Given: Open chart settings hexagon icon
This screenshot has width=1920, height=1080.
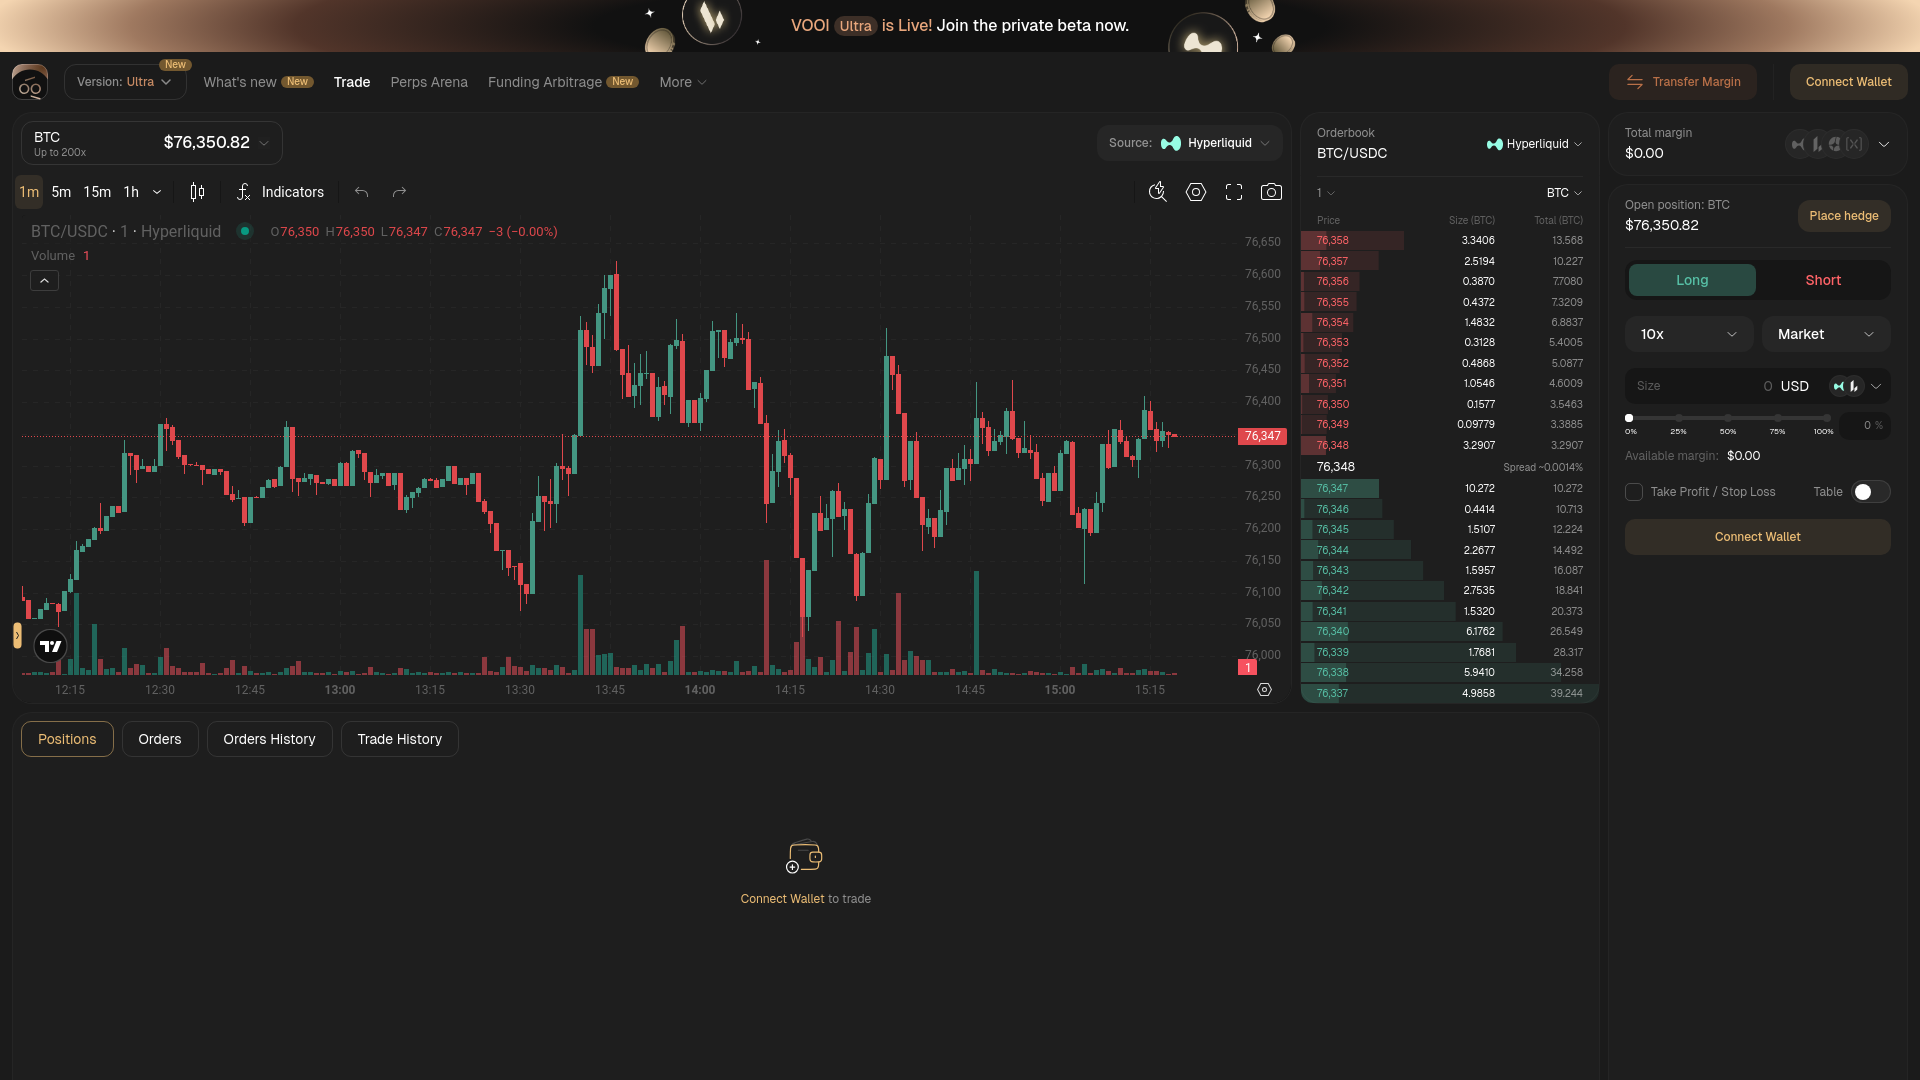Looking at the screenshot, I should [1196, 192].
